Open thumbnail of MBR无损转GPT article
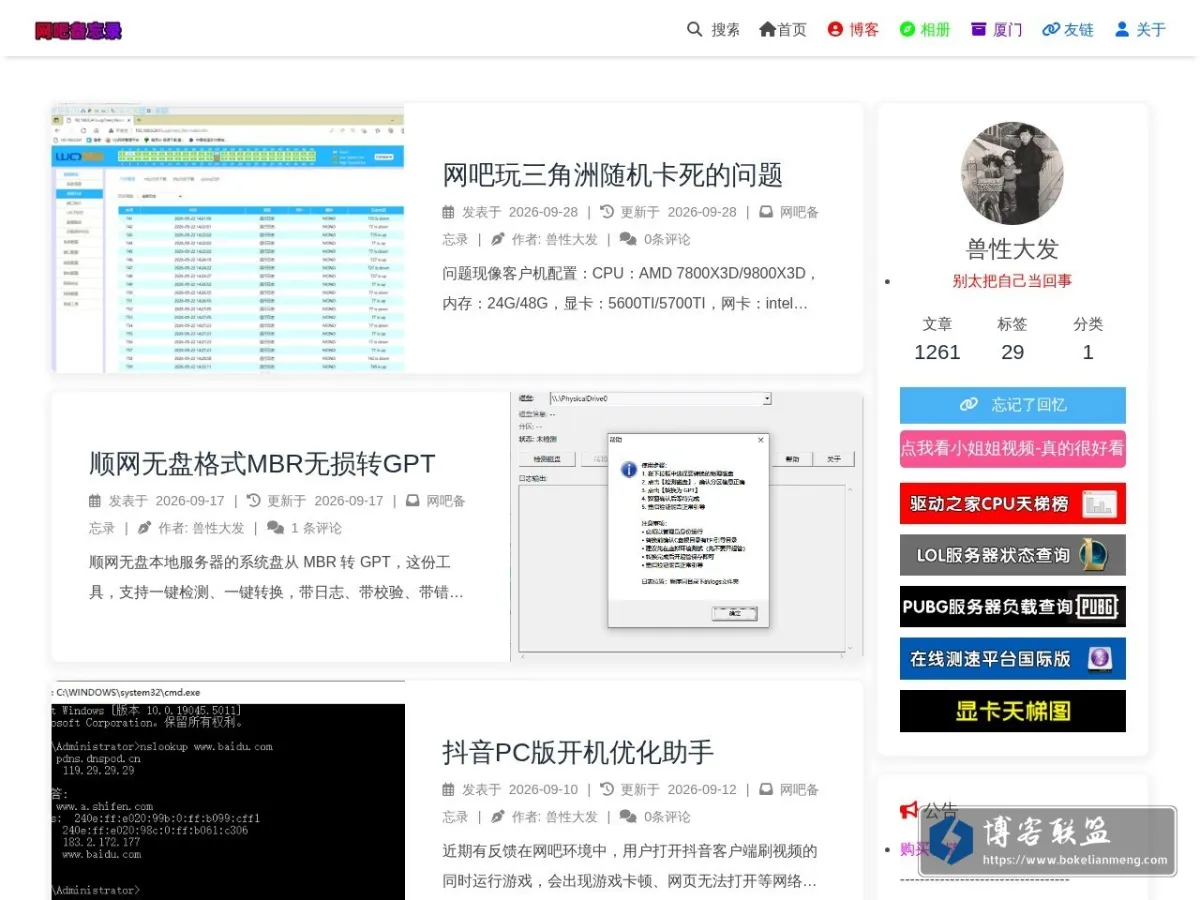This screenshot has width=1200, height=900. click(x=687, y=526)
